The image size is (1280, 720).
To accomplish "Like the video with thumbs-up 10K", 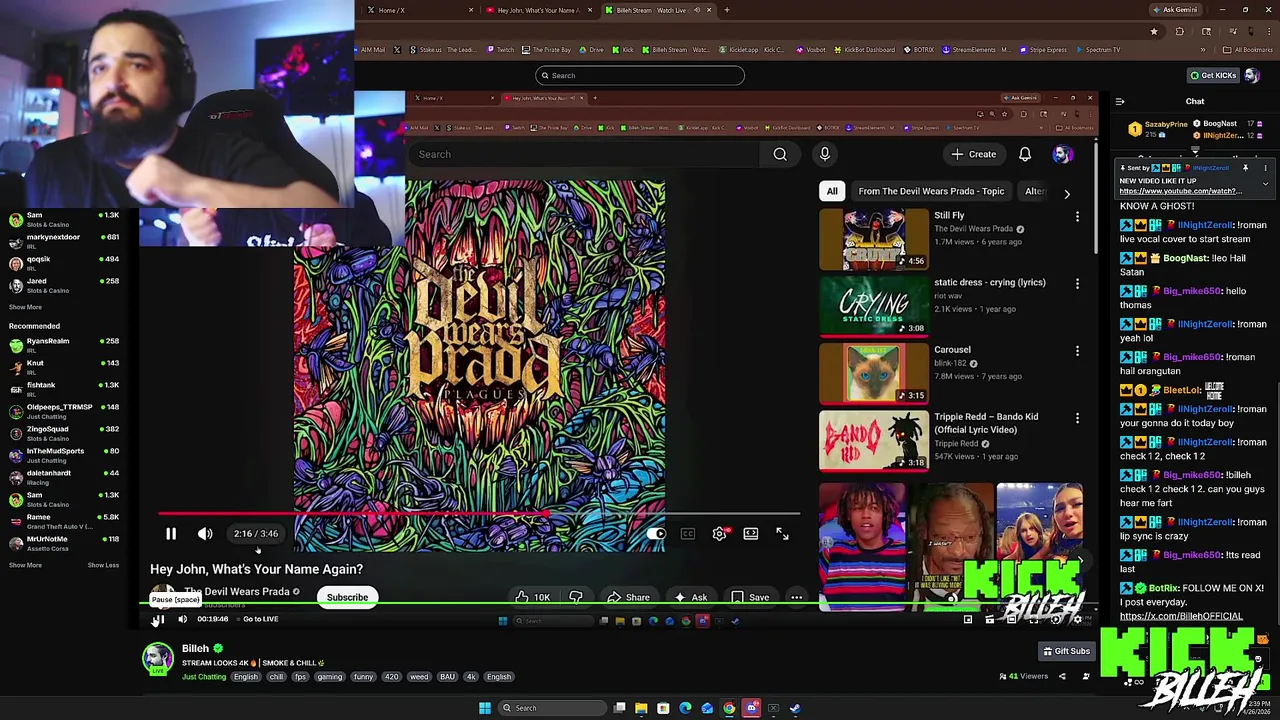I will click(x=532, y=598).
